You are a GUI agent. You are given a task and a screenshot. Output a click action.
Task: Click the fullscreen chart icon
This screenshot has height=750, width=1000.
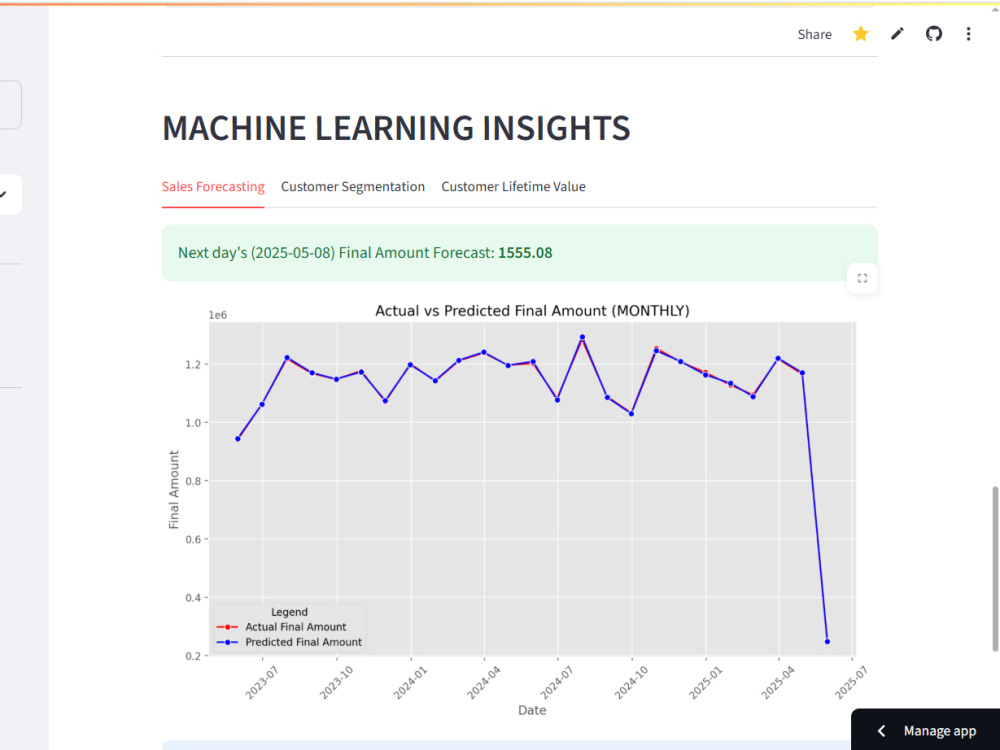pyautogui.click(x=862, y=278)
